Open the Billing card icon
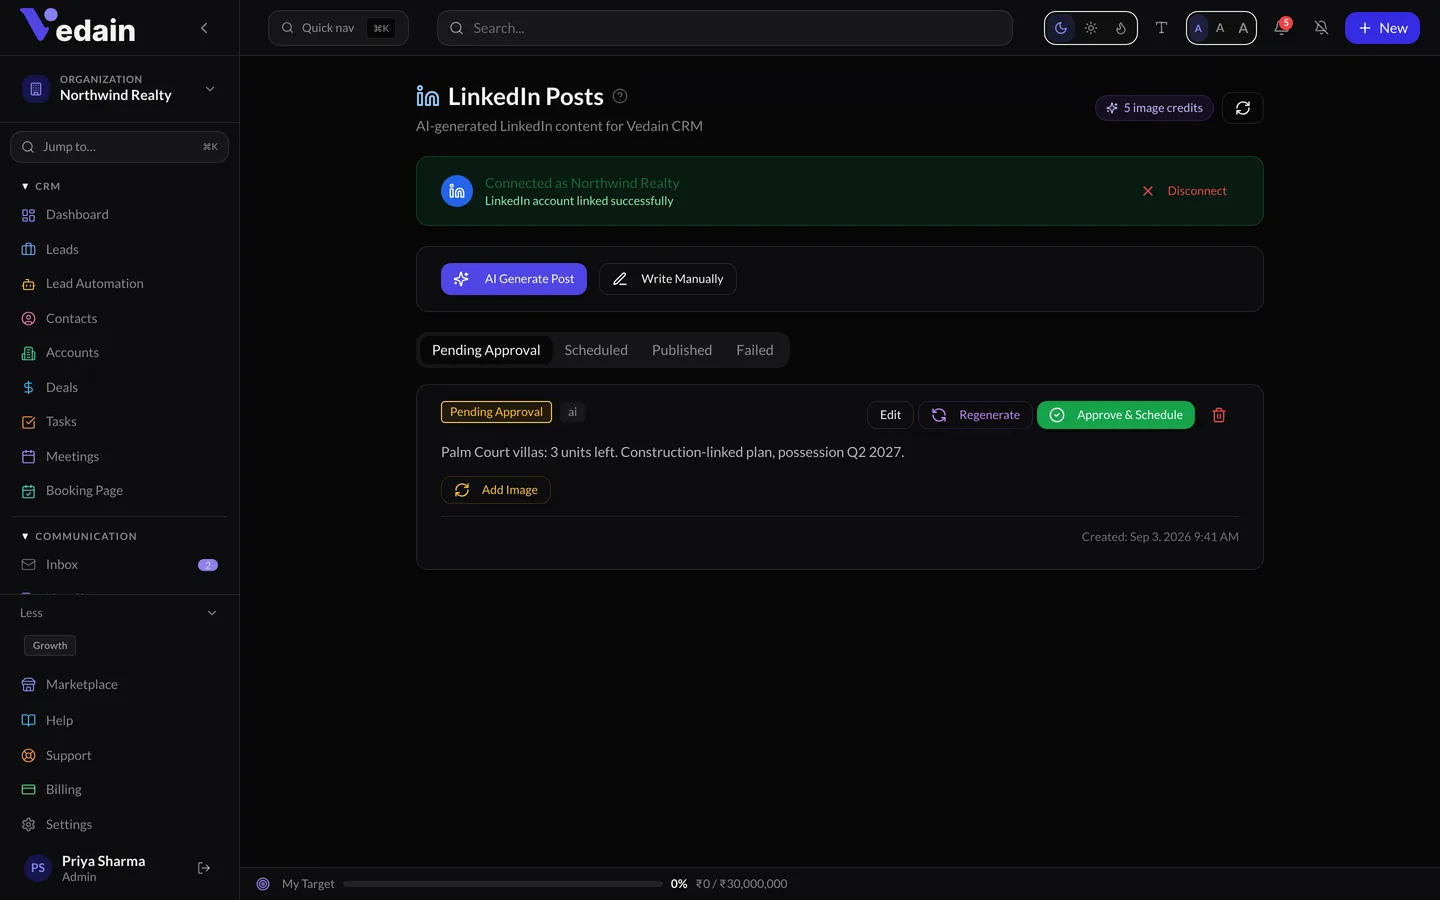1440x900 pixels. coord(28,790)
